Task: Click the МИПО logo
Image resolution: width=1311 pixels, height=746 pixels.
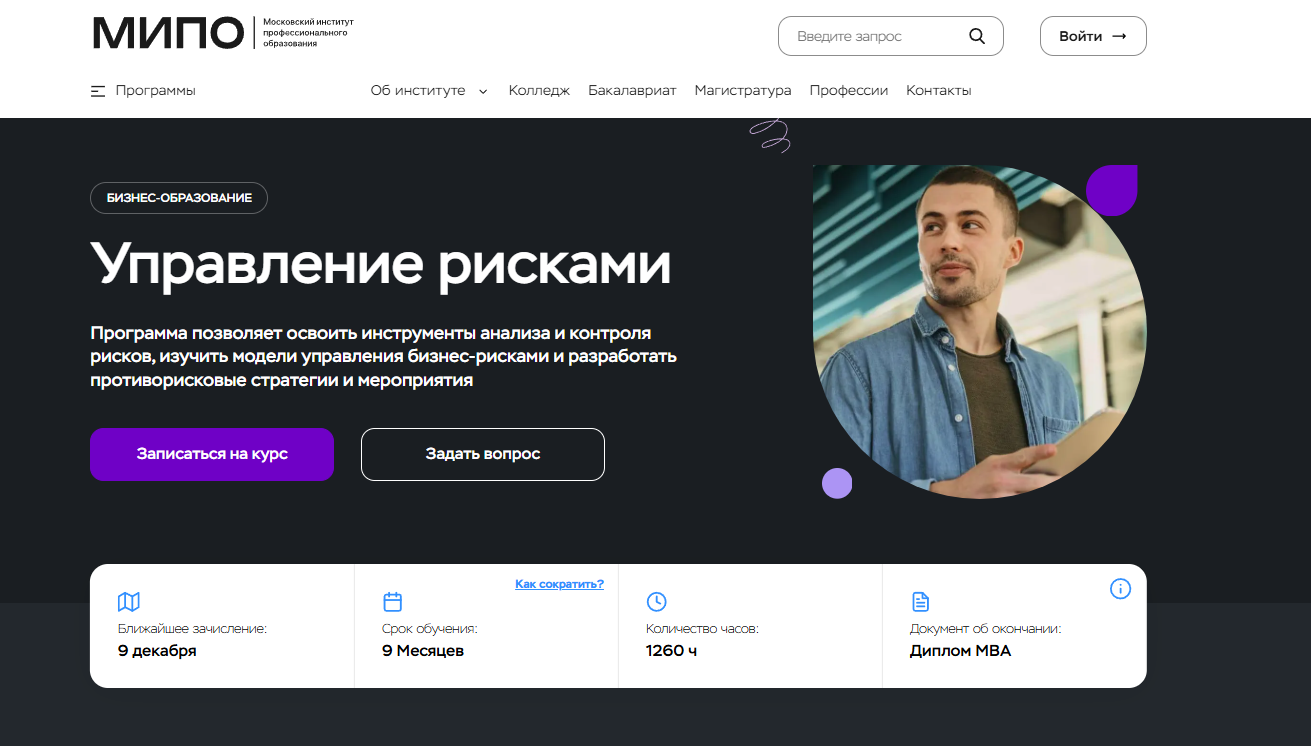Action: tap(222, 33)
